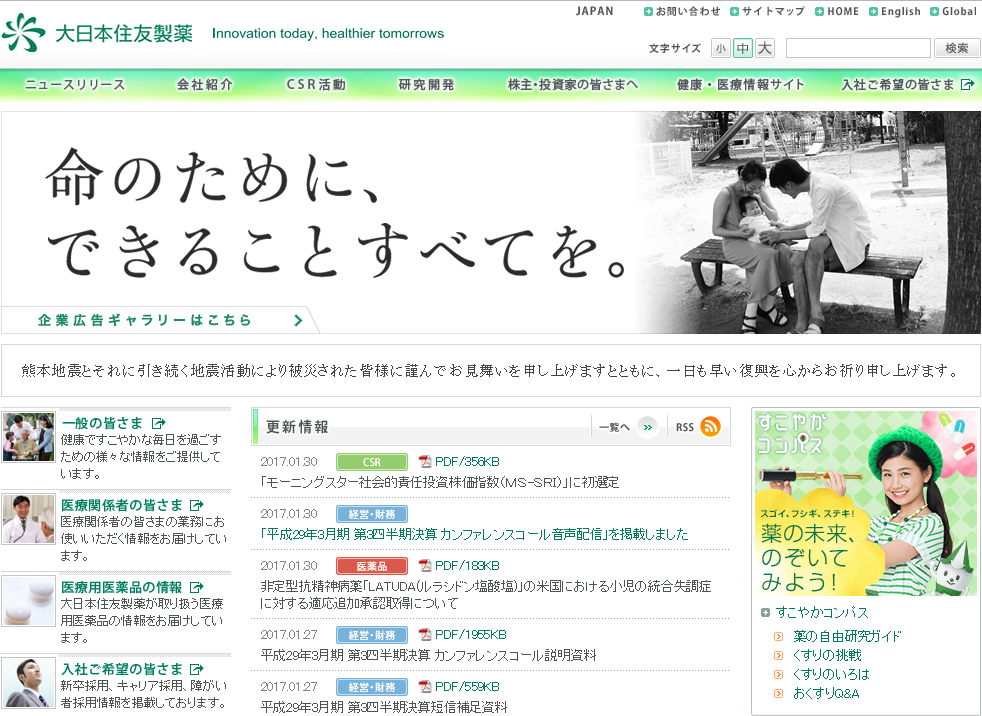Screen dimensions: 982x716
Task: Click 経営・財務 tag on 2017.01.27 説明資料 row
Action: 372,635
